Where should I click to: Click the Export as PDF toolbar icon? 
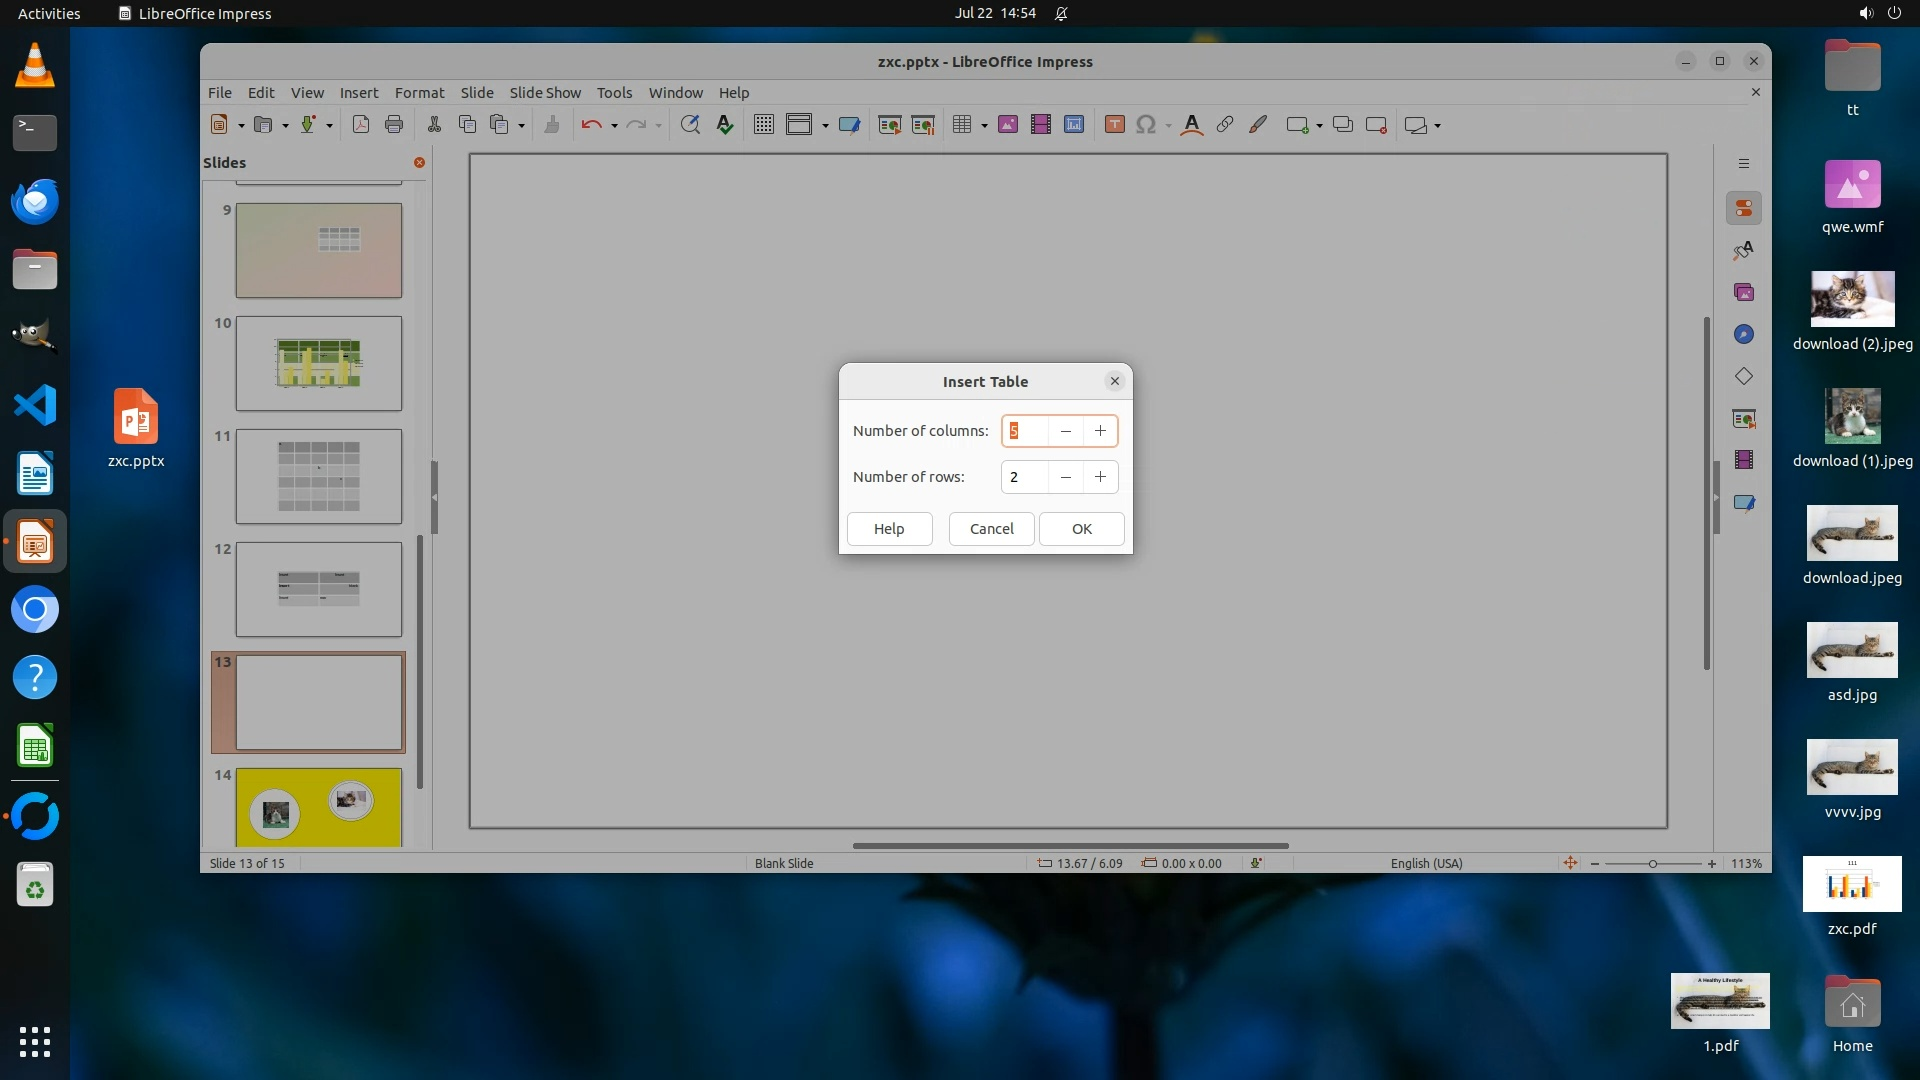coord(361,125)
